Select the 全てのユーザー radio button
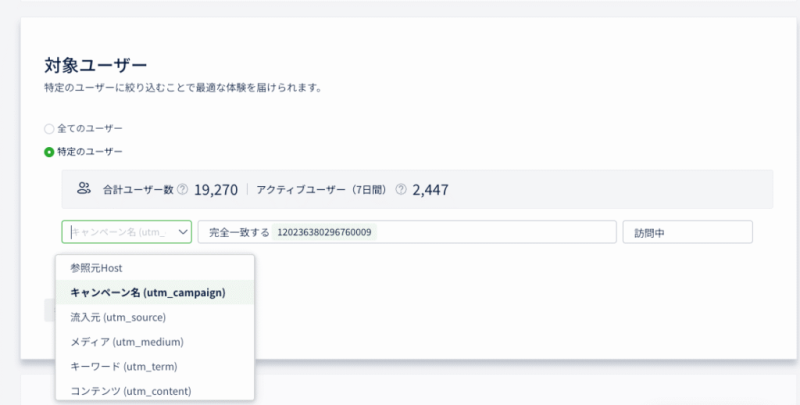 point(49,129)
